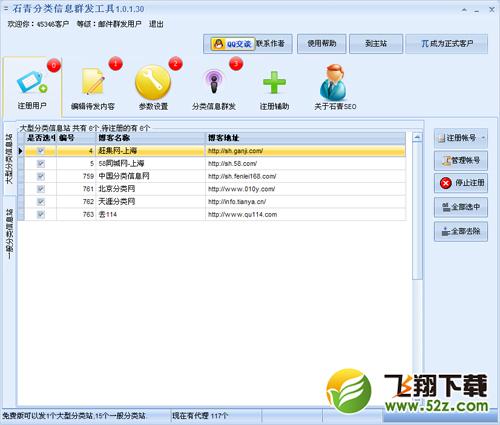Screen dimensions: 500x425
Task: Switch to 一般分类信息站 vertical tab
Action: pyautogui.click(x=10, y=234)
